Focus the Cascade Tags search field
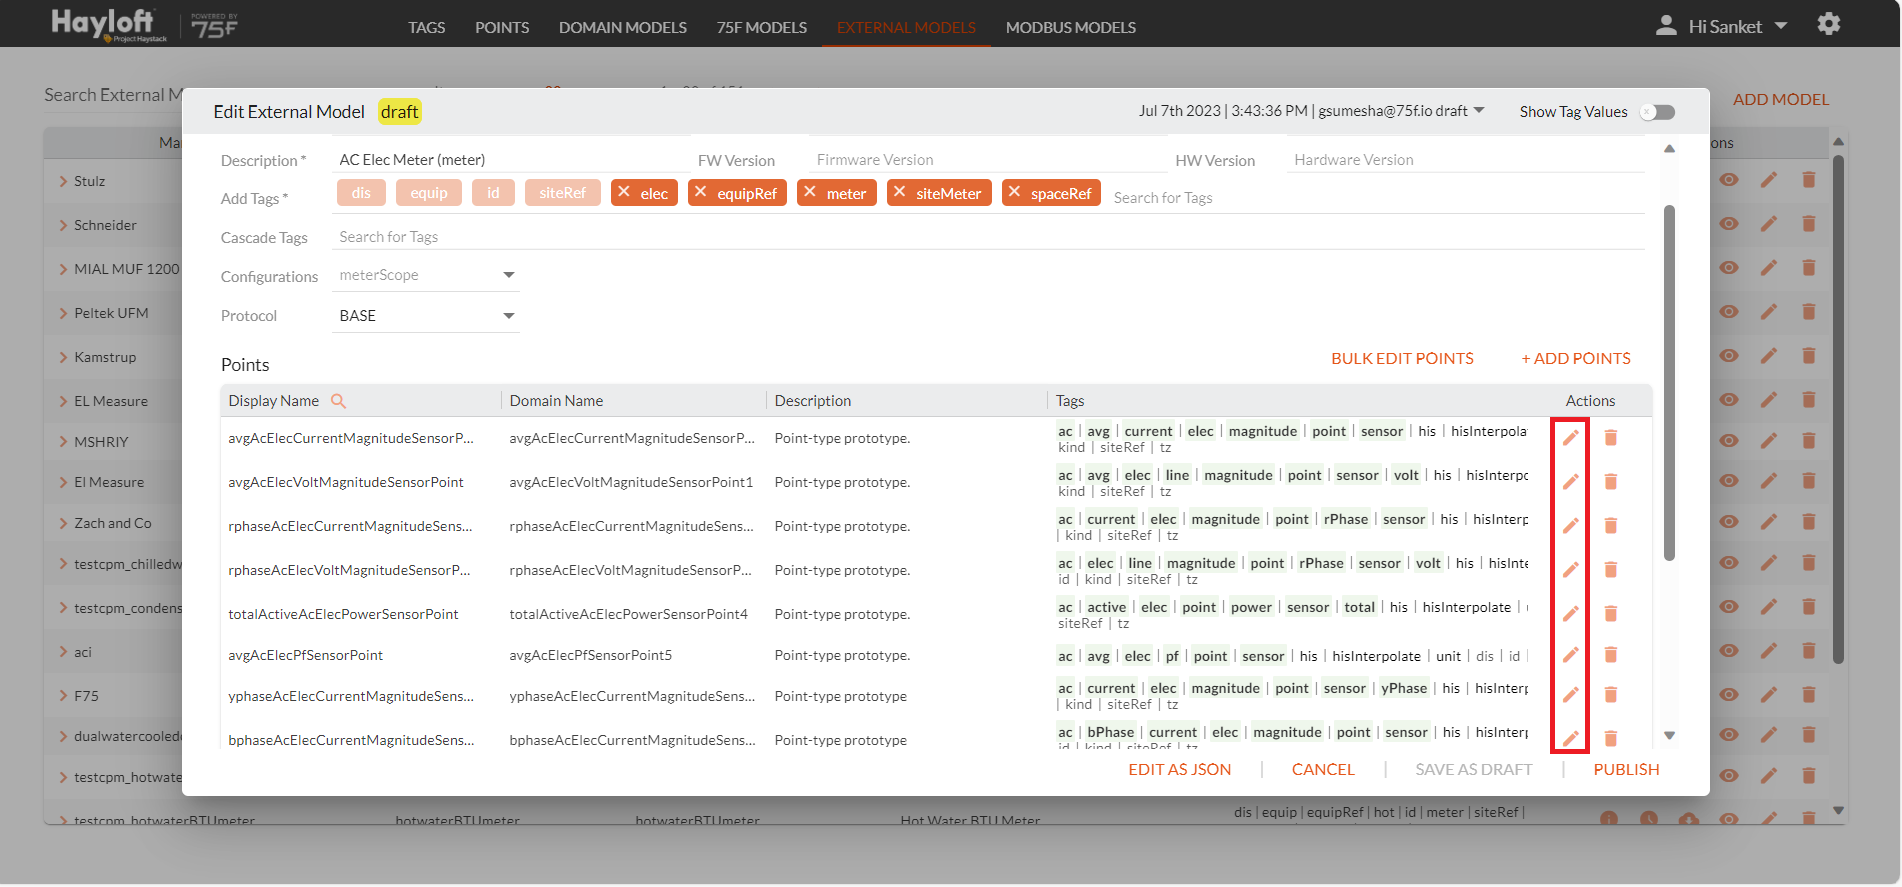1902x887 pixels. [x=988, y=237]
